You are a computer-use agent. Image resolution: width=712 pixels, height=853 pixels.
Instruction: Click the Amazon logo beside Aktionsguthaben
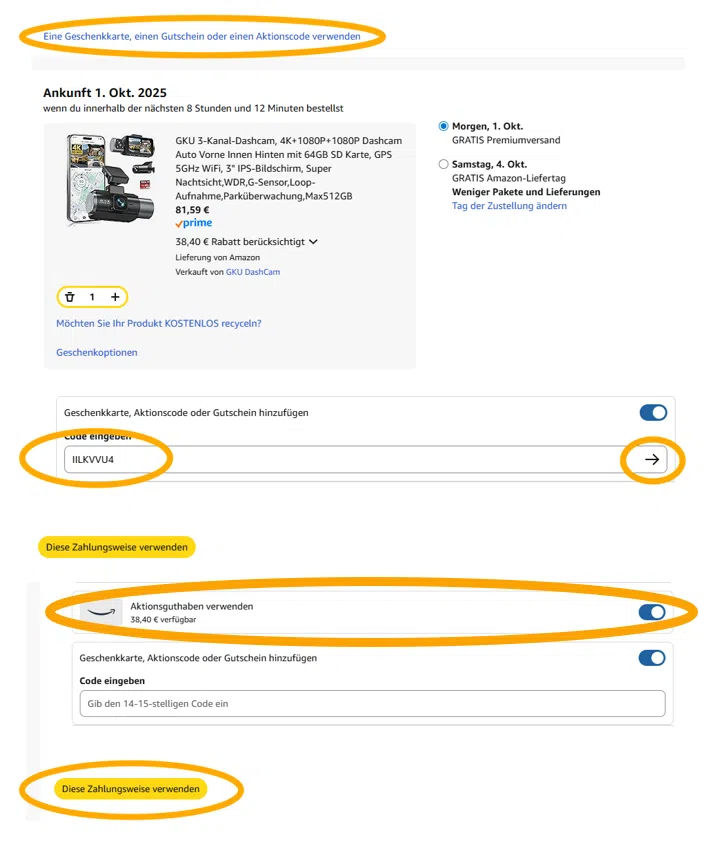[x=101, y=611]
